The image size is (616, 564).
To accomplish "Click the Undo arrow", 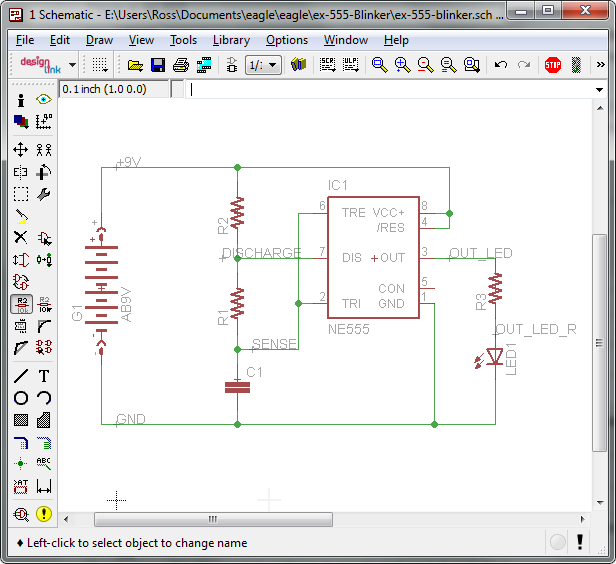I will [x=500, y=65].
